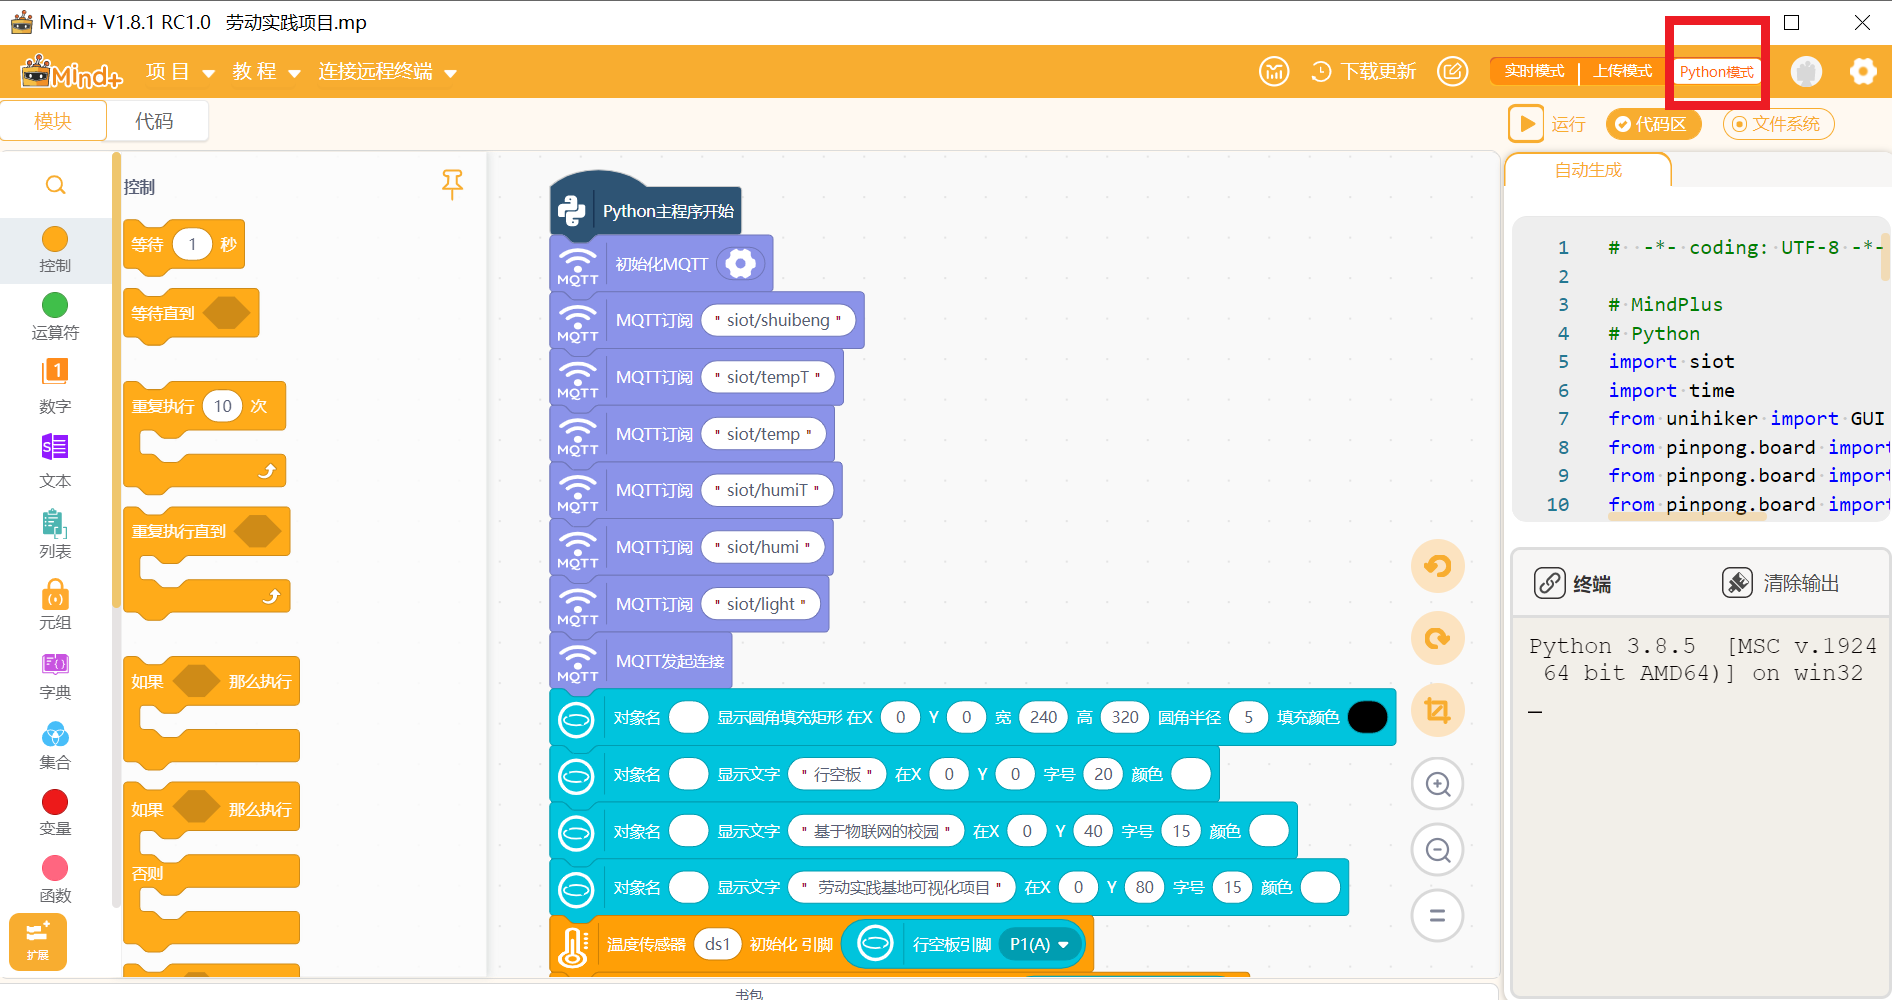Click 下载更新 (download update)
Viewport: 1892px width, 1000px height.
1364,72
